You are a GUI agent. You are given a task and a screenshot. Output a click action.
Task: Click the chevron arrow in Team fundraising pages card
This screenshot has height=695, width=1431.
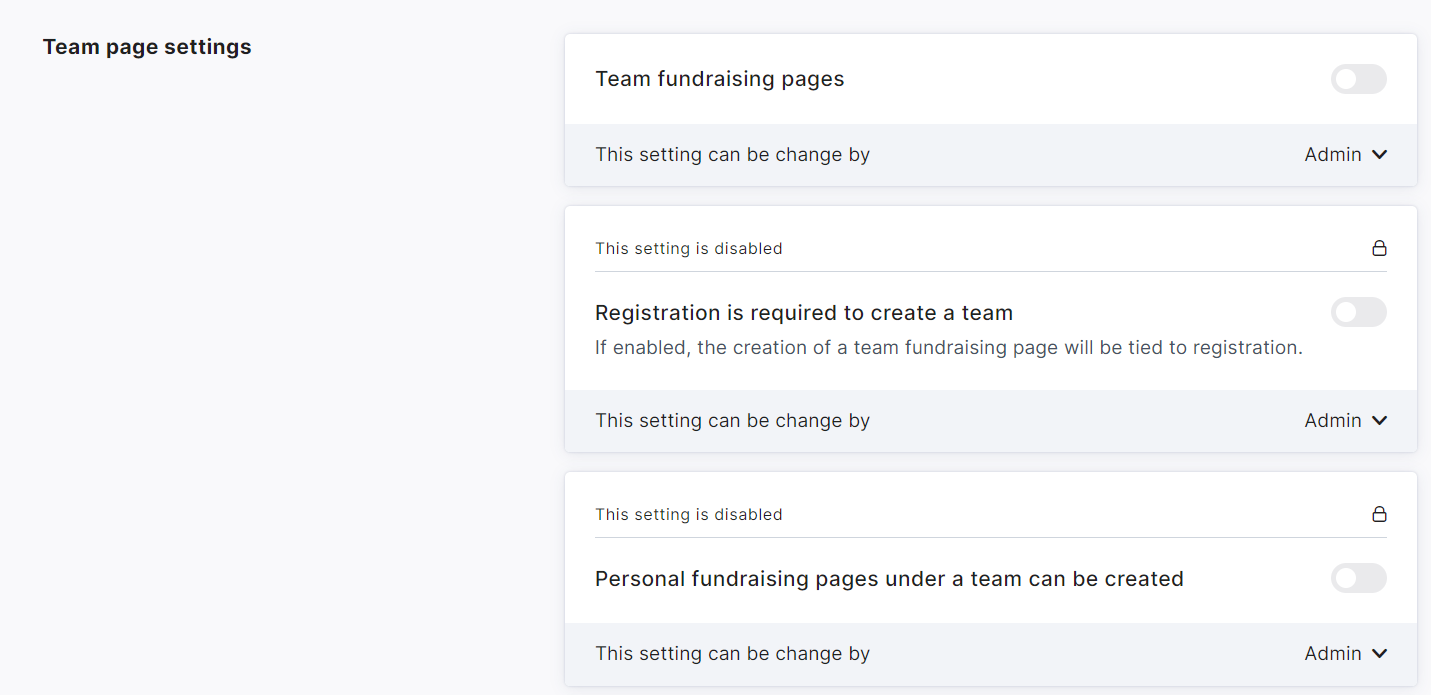[x=1380, y=155]
